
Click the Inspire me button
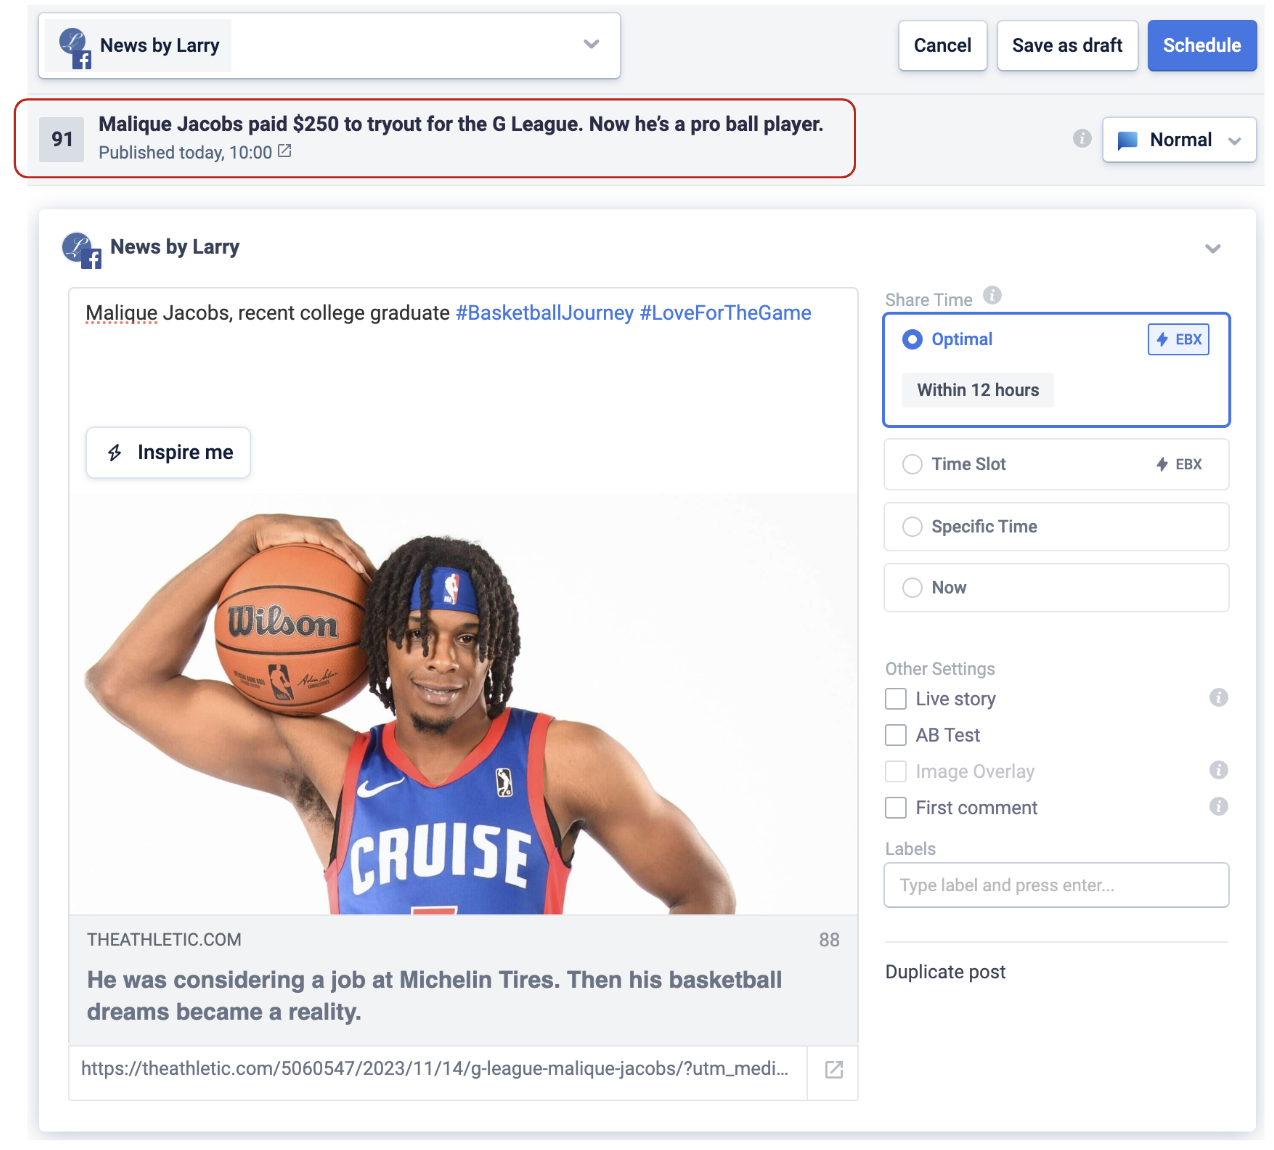168,453
